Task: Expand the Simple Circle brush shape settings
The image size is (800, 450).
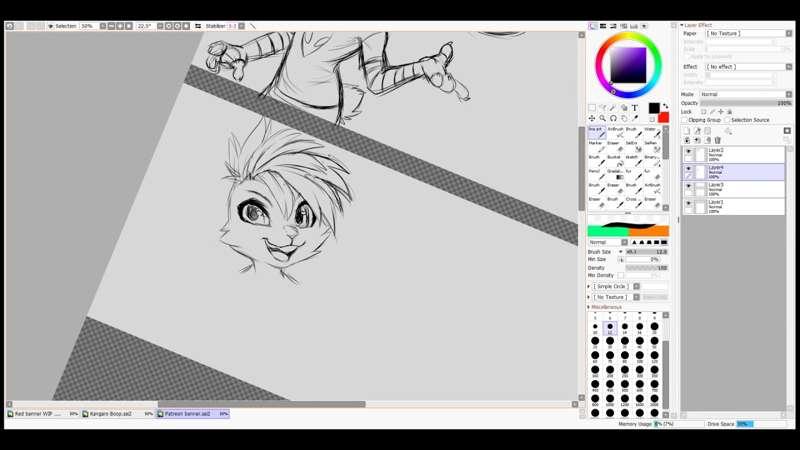Action: [x=589, y=287]
